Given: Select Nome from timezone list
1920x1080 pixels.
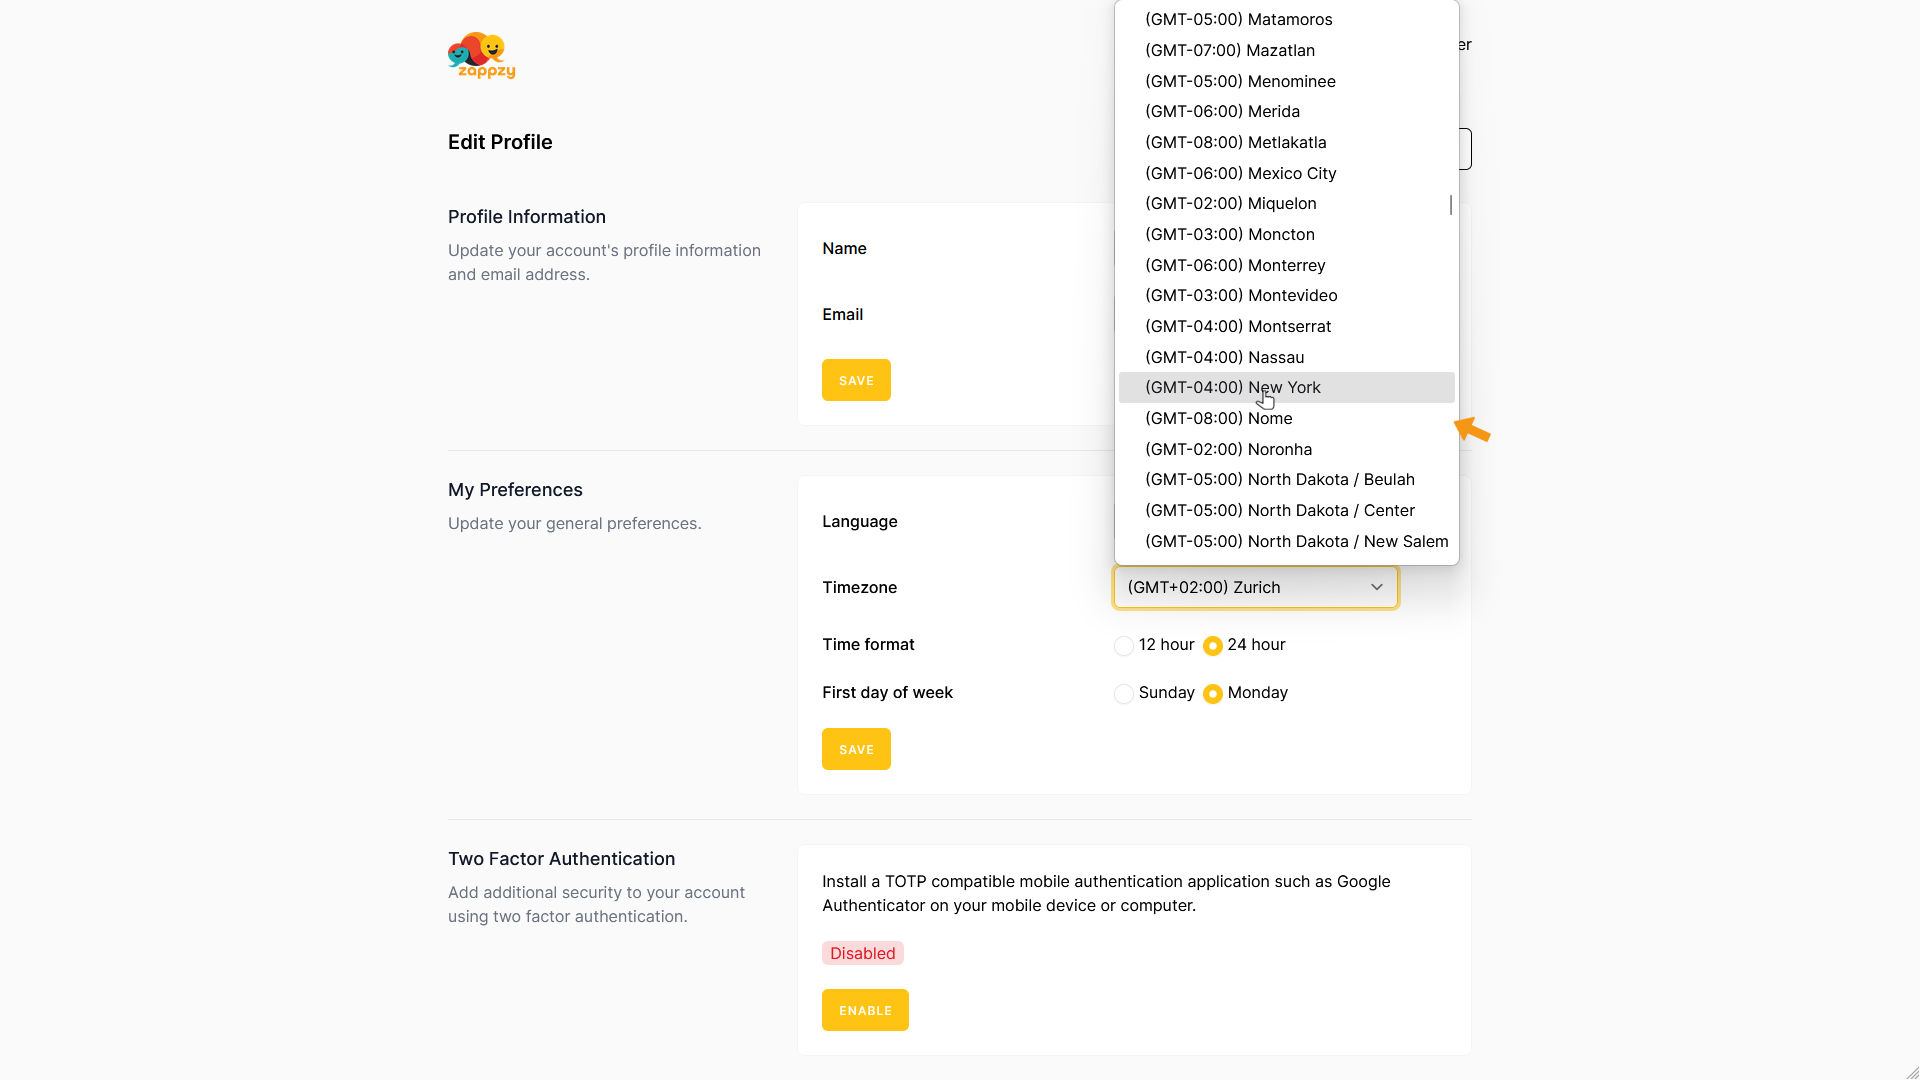Looking at the screenshot, I should coord(1218,419).
